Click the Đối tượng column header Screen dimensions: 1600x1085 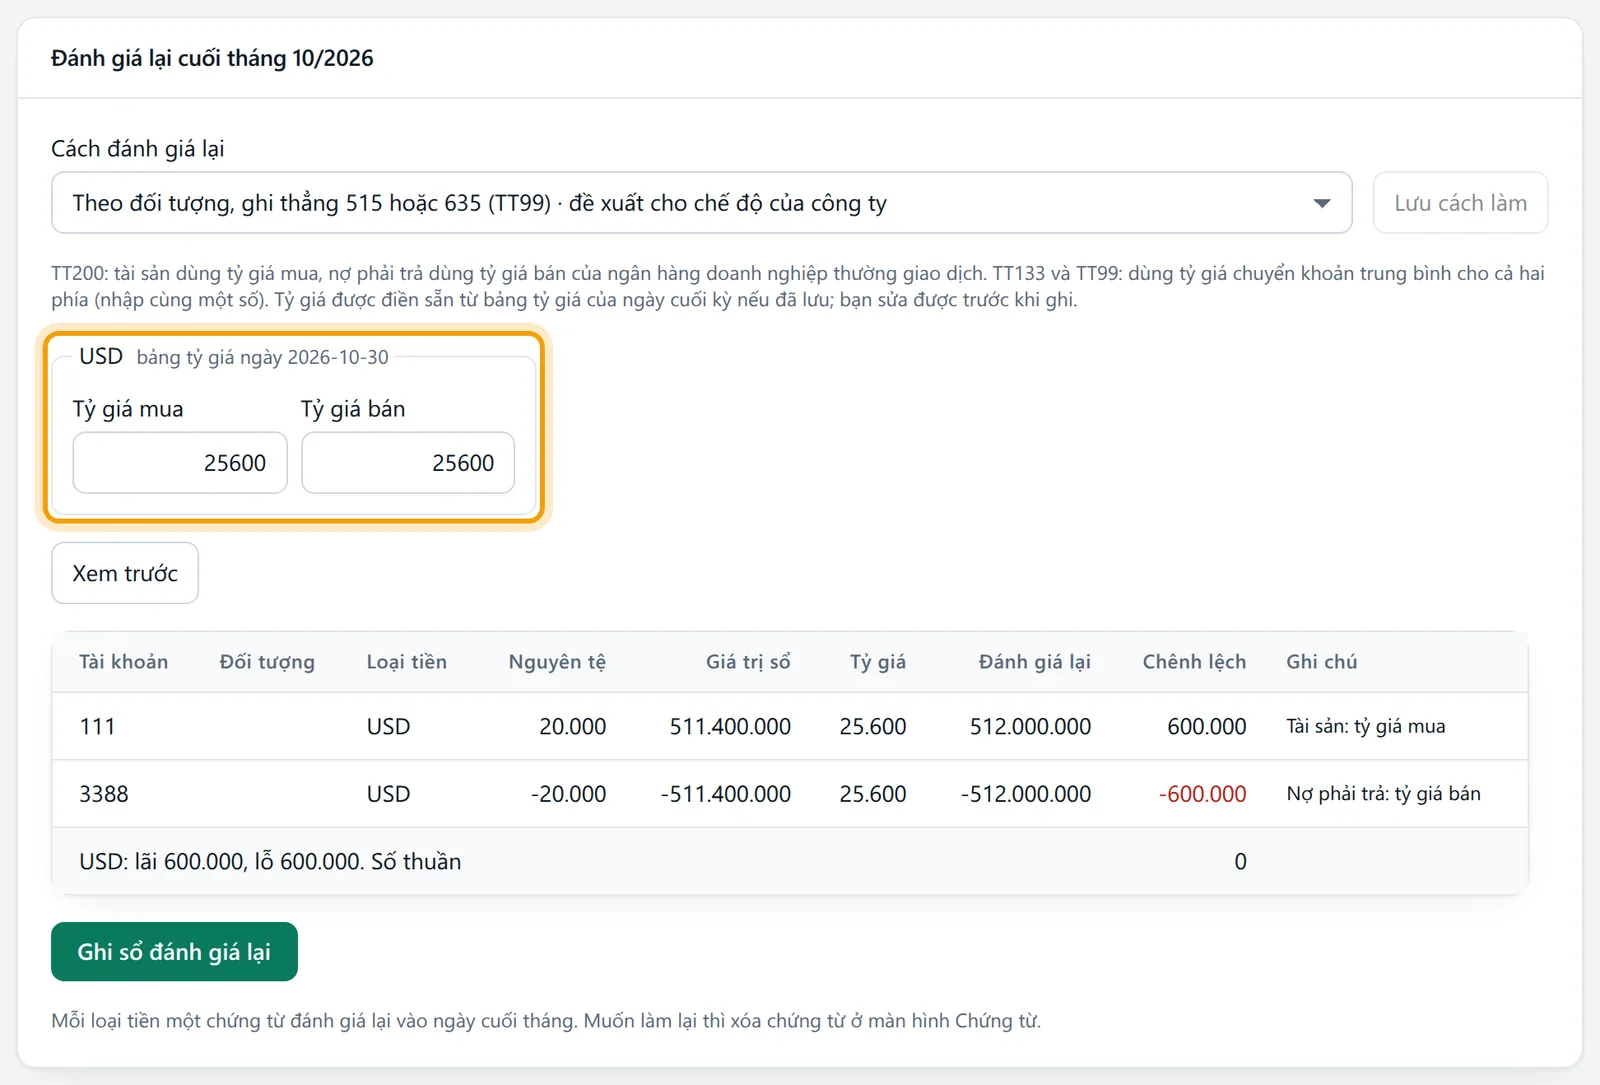coord(267,662)
